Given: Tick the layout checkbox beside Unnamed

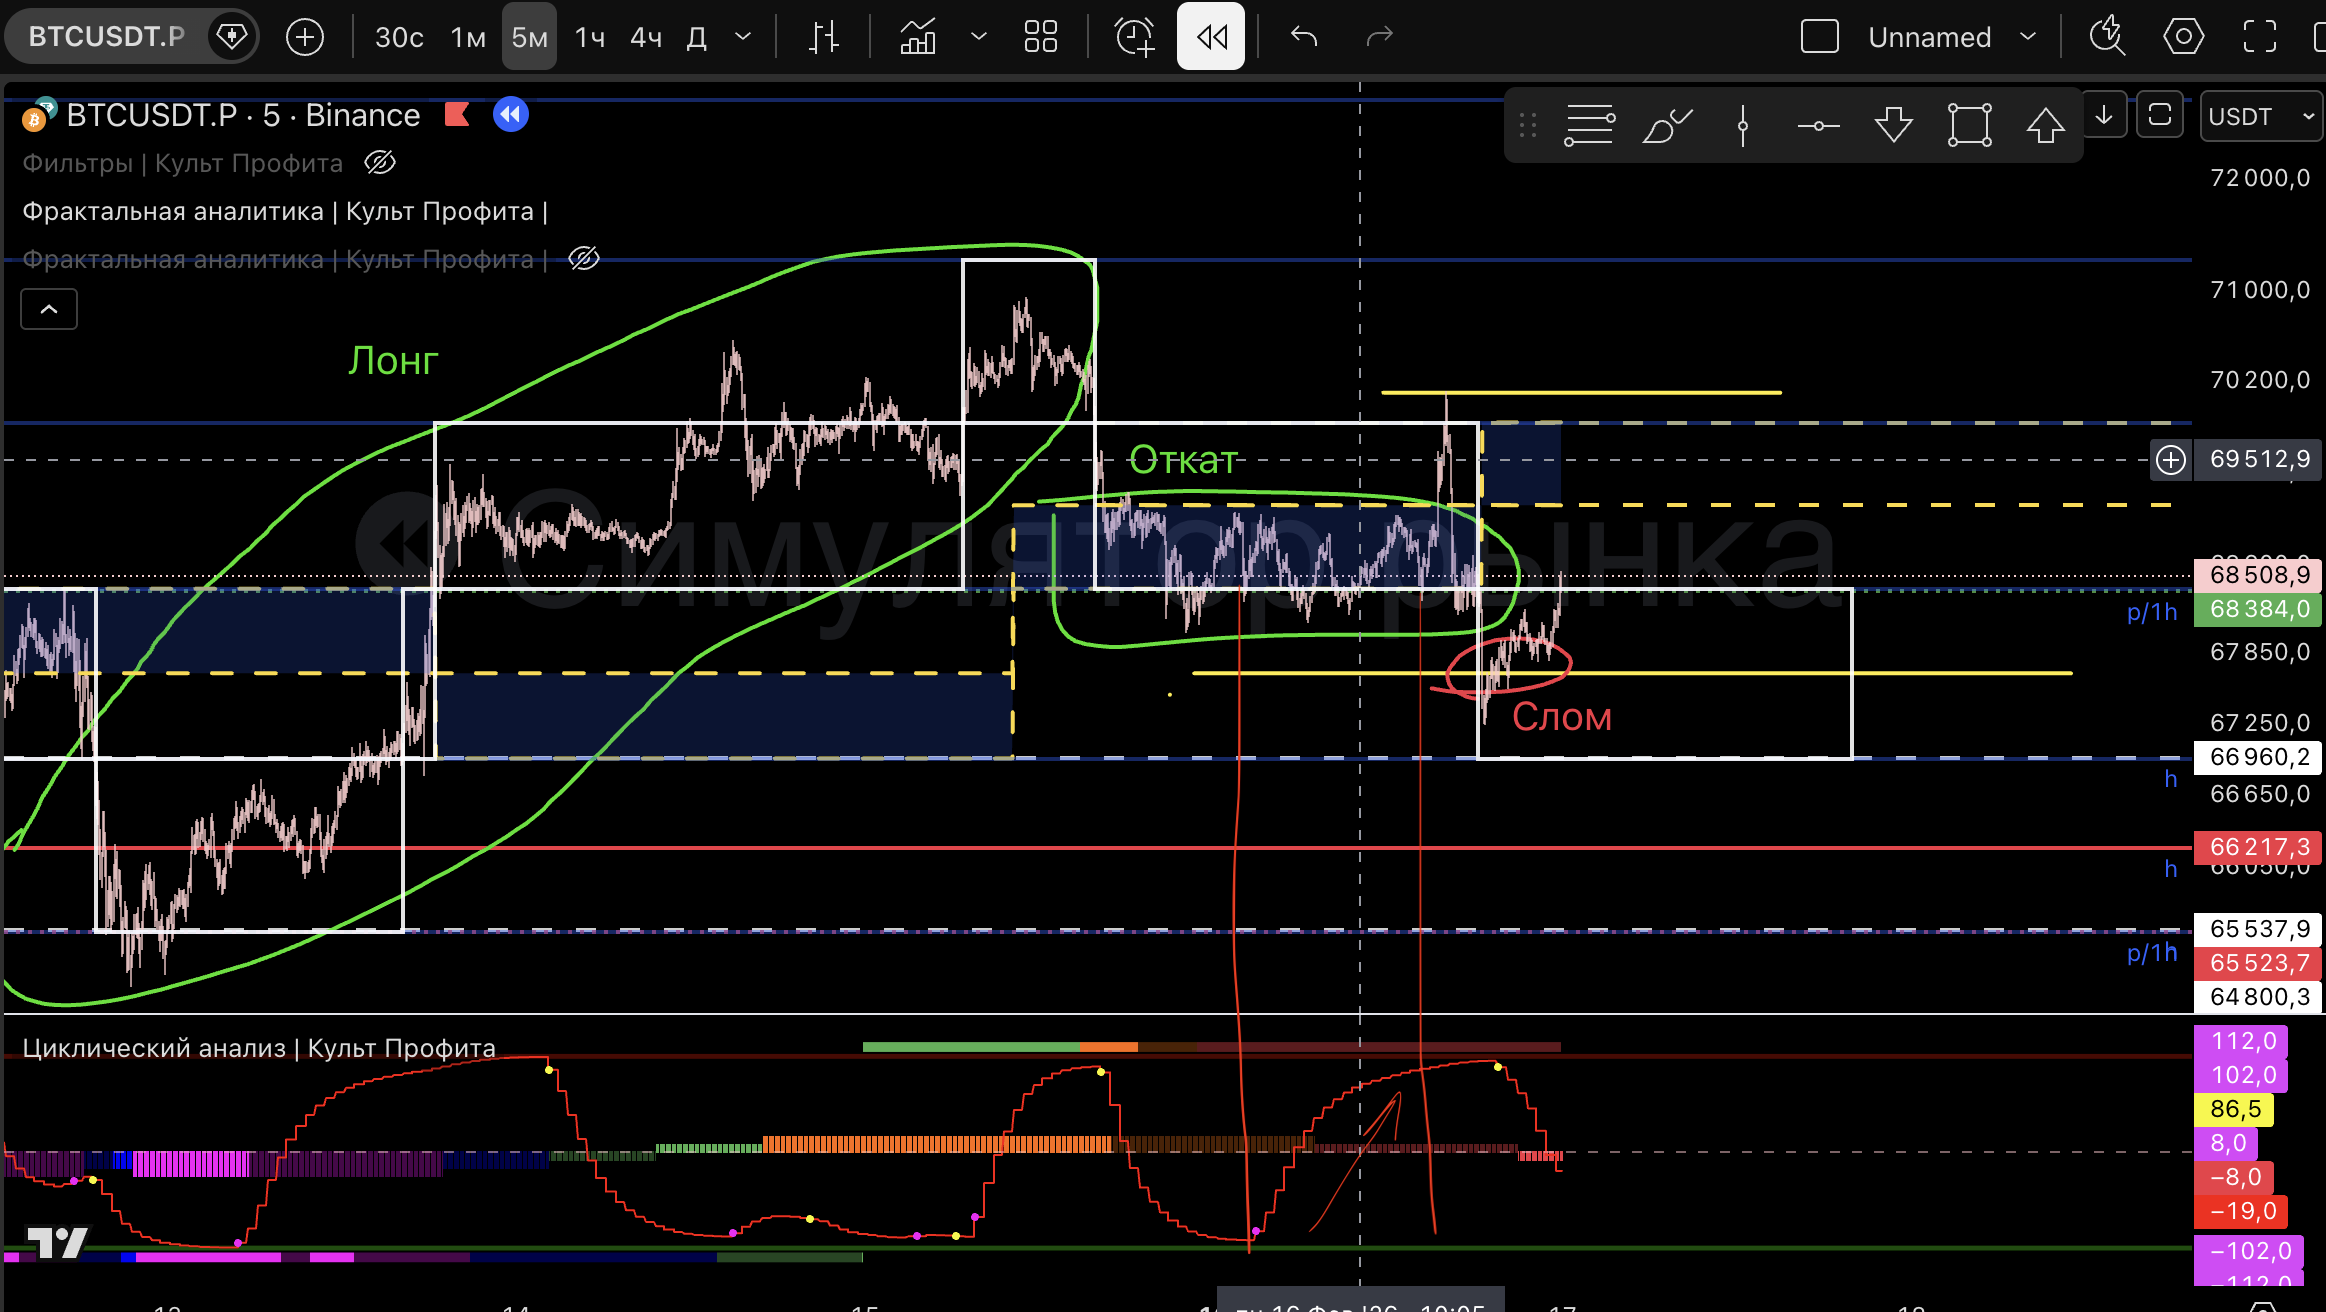Looking at the screenshot, I should [x=1819, y=37].
